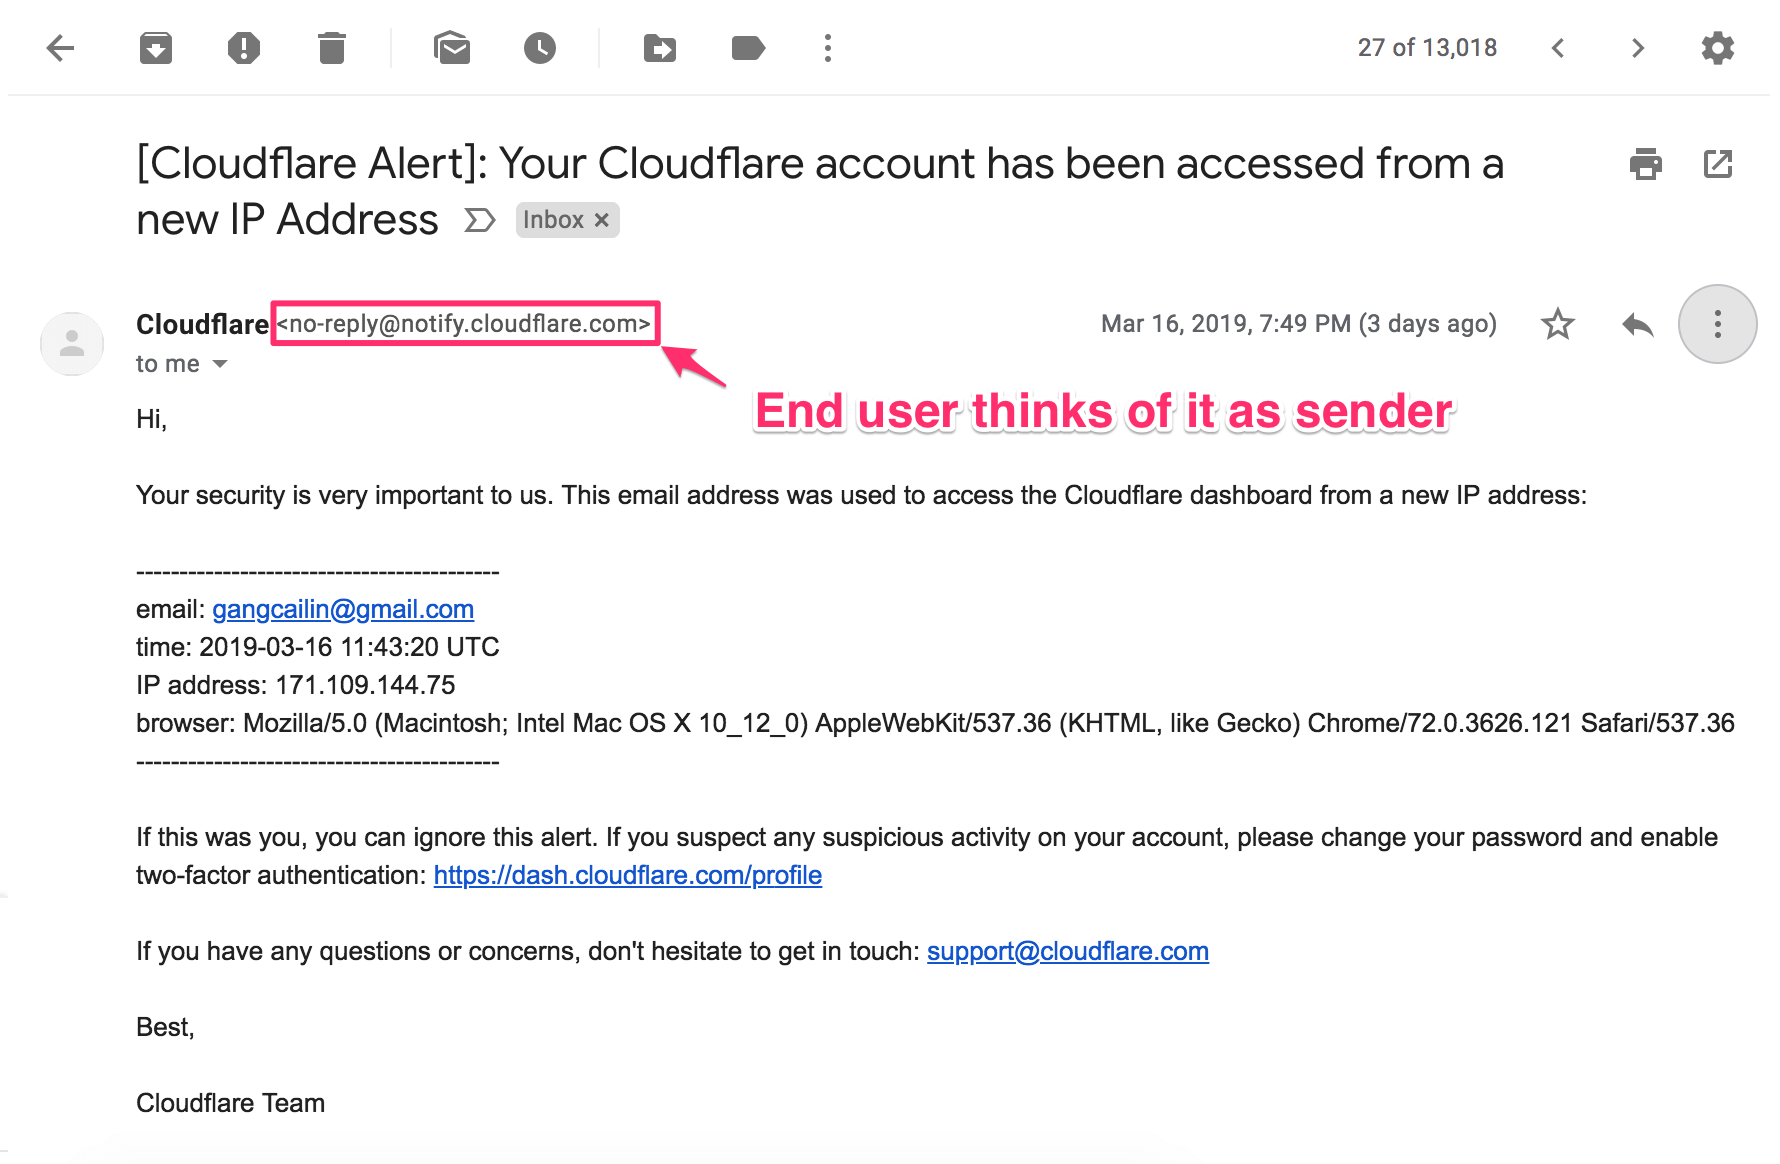Image resolution: width=1780 pixels, height=1164 pixels.
Task: Go to the newer email arrow
Action: [x=1558, y=48]
